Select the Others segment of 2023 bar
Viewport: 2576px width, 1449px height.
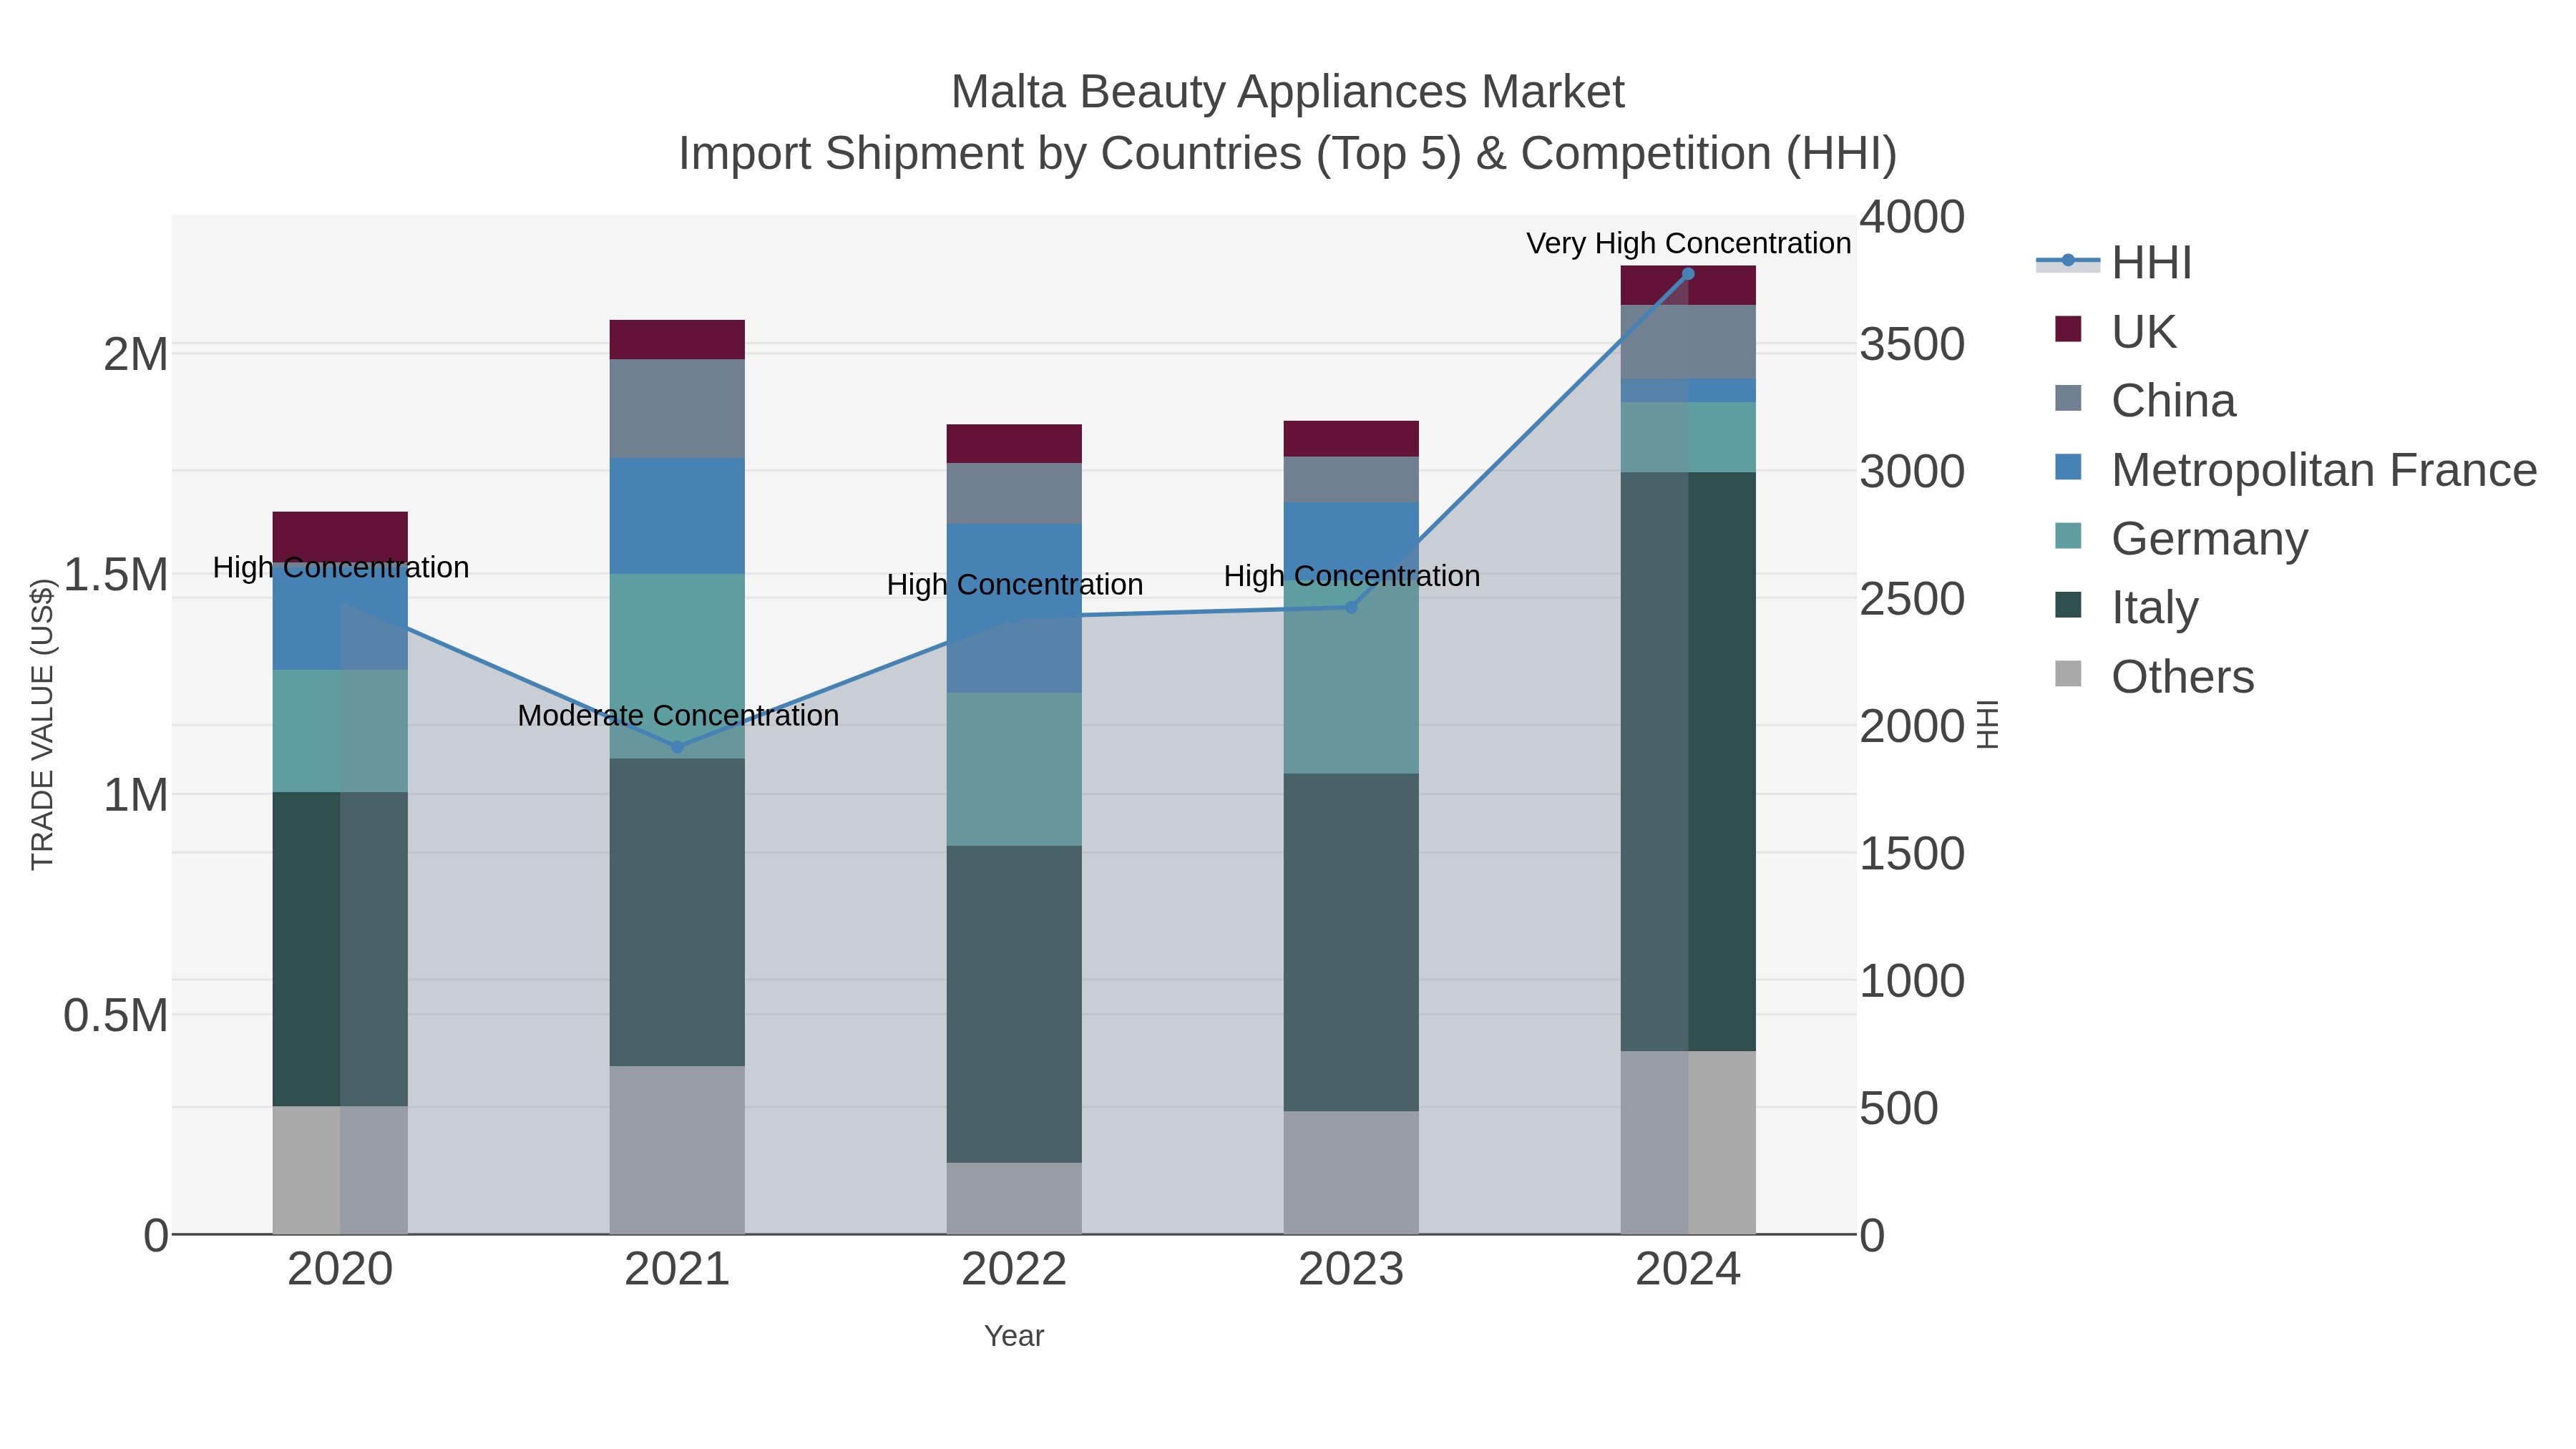tap(1351, 1172)
